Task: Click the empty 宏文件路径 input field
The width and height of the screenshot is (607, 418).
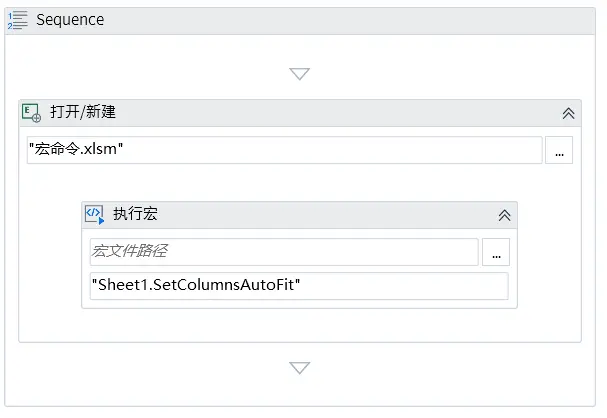Action: 284,252
